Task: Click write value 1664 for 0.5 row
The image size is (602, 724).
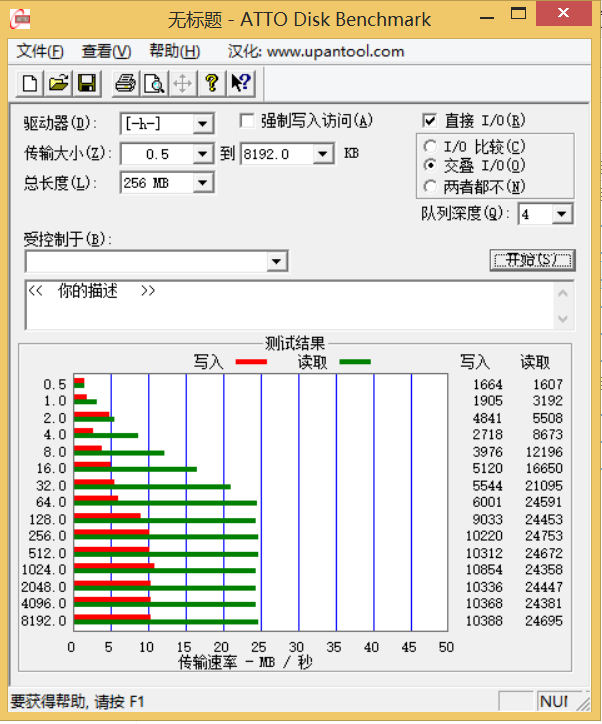Action: pos(488,384)
